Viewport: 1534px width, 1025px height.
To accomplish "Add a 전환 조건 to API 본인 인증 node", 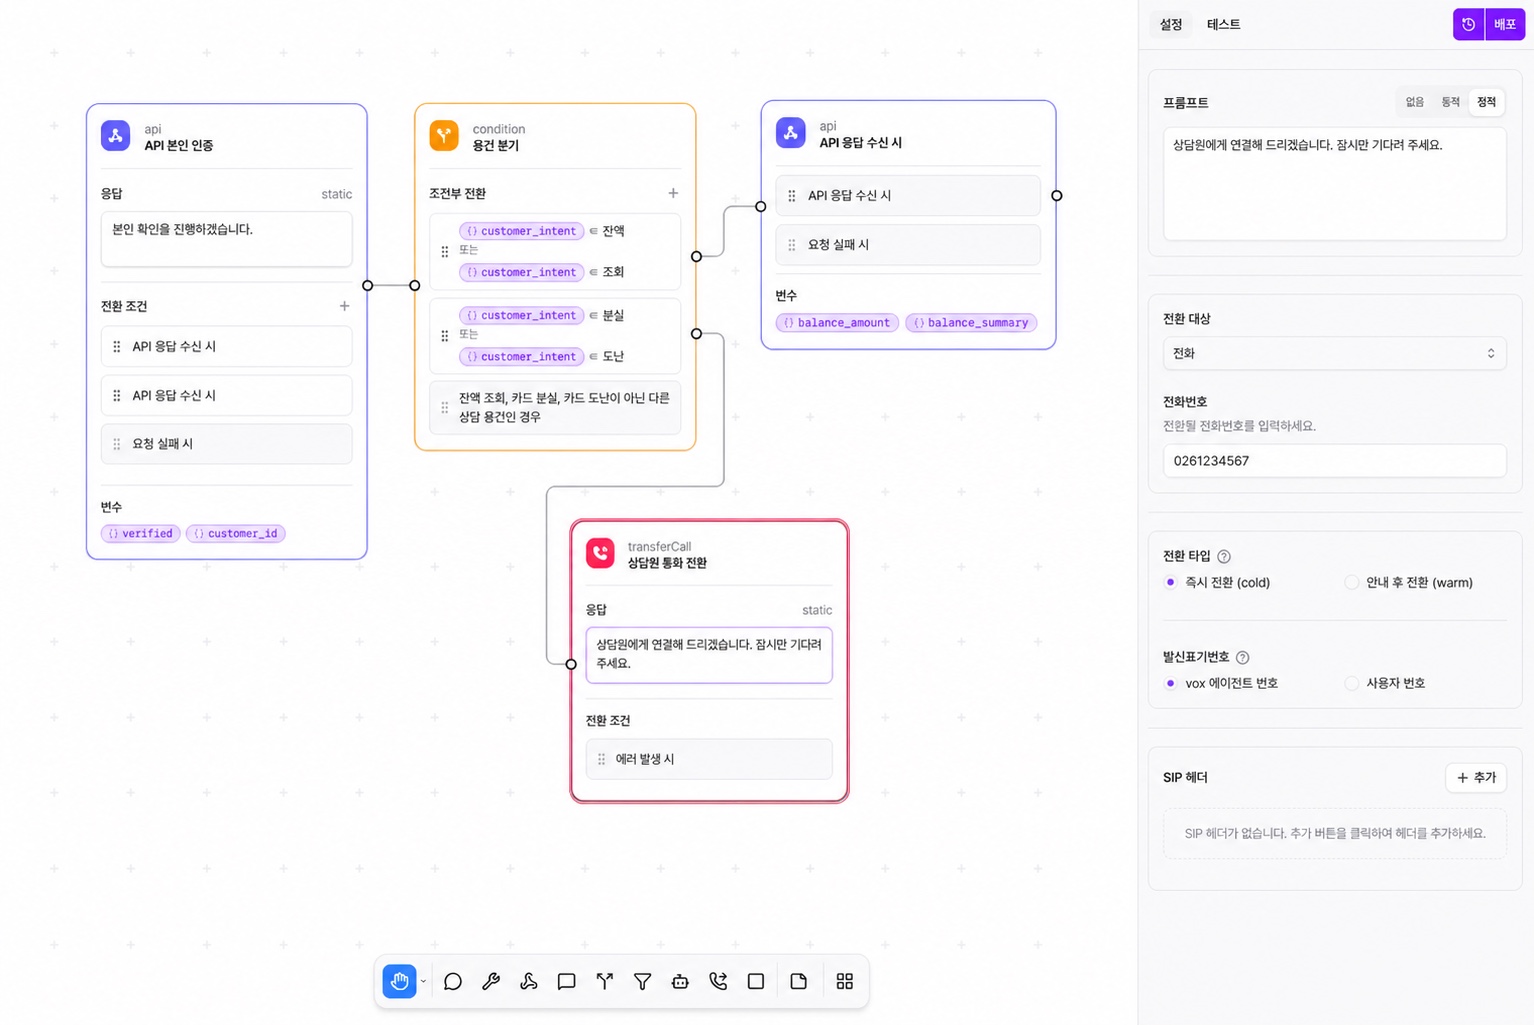I will (344, 306).
